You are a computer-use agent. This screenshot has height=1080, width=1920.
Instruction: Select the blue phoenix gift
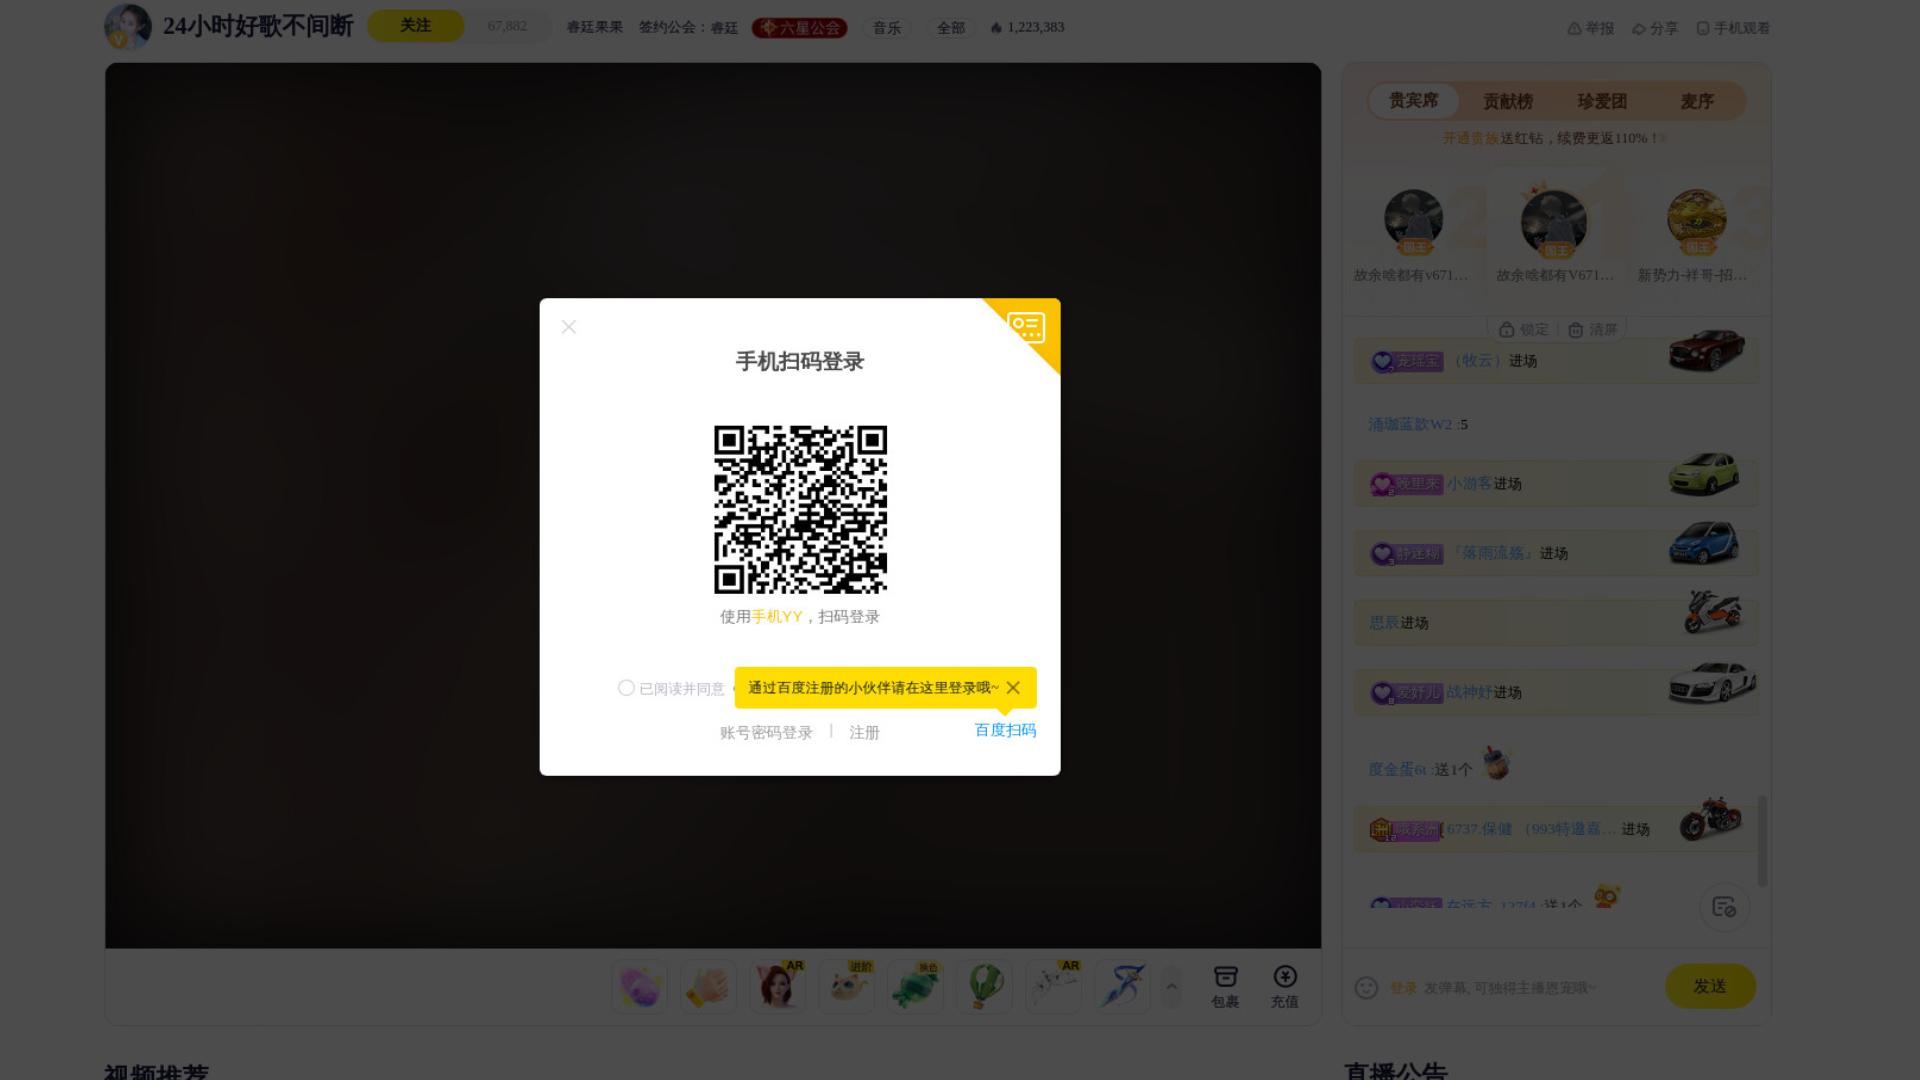[x=1122, y=987]
